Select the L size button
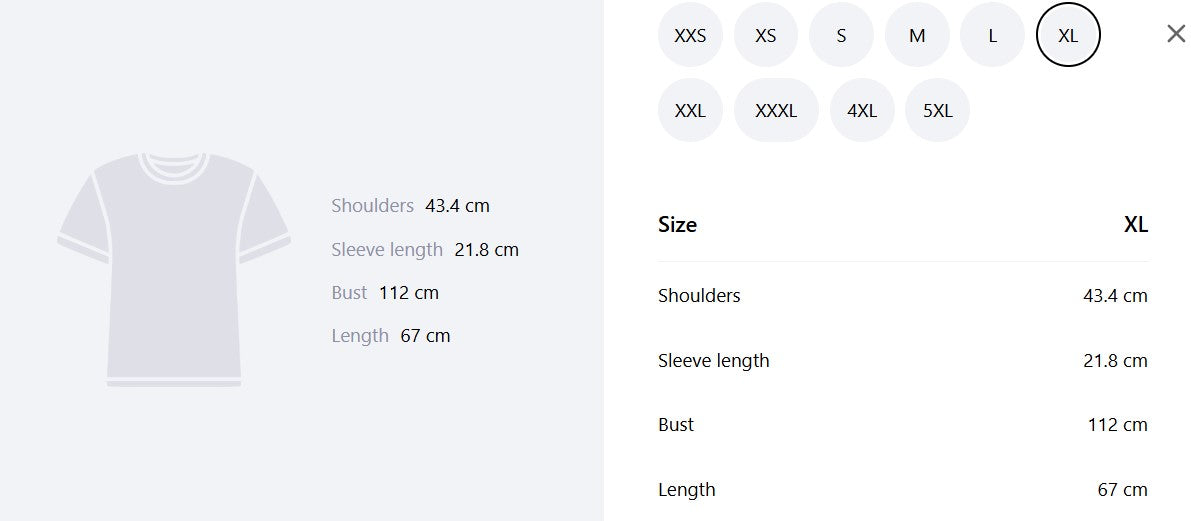 coord(992,35)
